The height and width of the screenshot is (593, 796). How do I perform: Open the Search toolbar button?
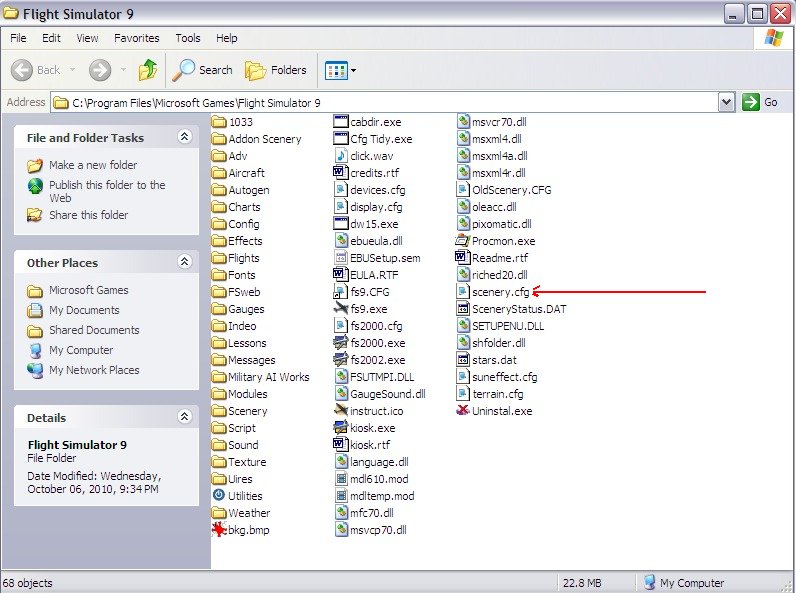202,70
